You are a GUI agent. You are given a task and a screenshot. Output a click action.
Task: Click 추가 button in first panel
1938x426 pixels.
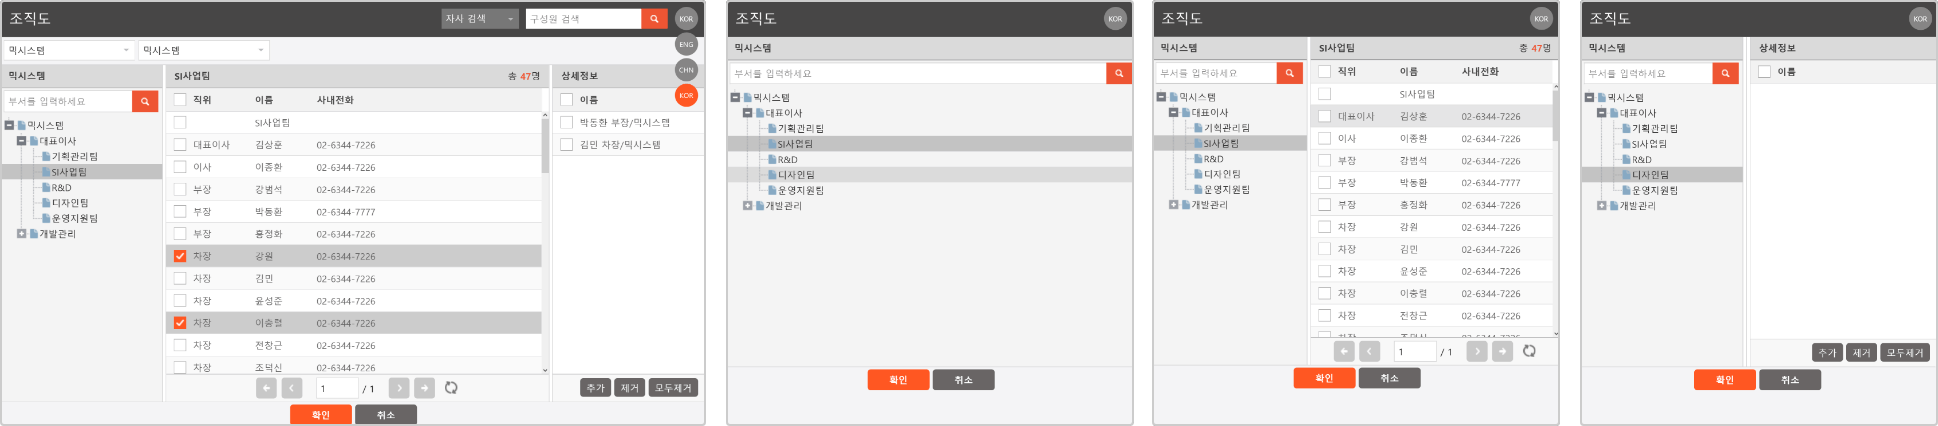point(596,388)
